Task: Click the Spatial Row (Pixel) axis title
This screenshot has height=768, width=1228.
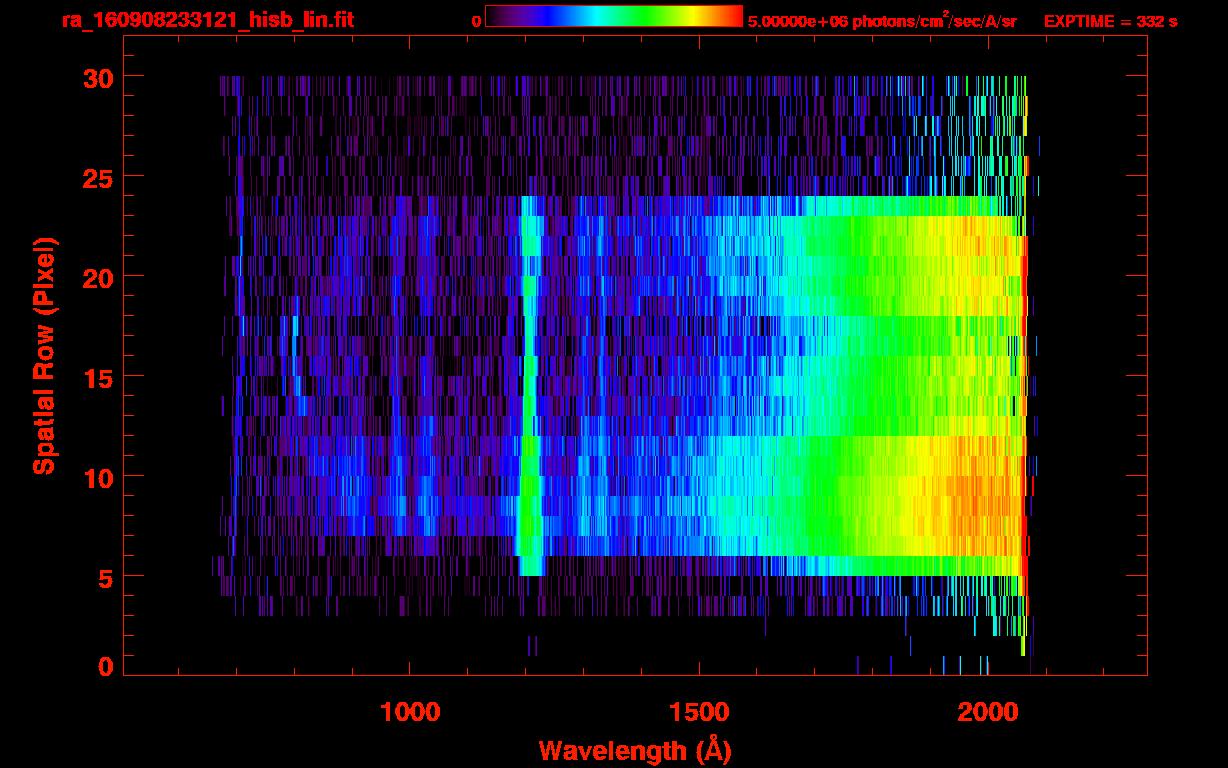Action: pyautogui.click(x=45, y=356)
